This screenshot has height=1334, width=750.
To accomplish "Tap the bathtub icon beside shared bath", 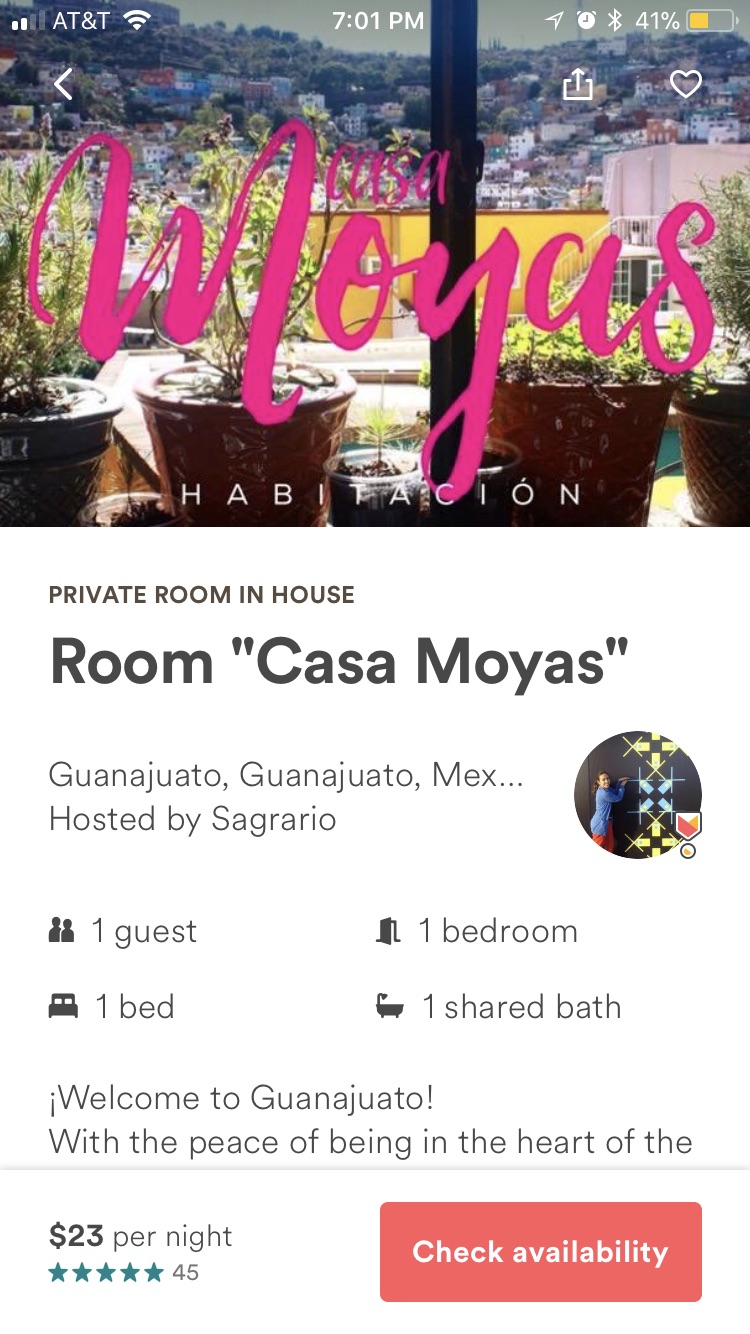I will 389,1007.
